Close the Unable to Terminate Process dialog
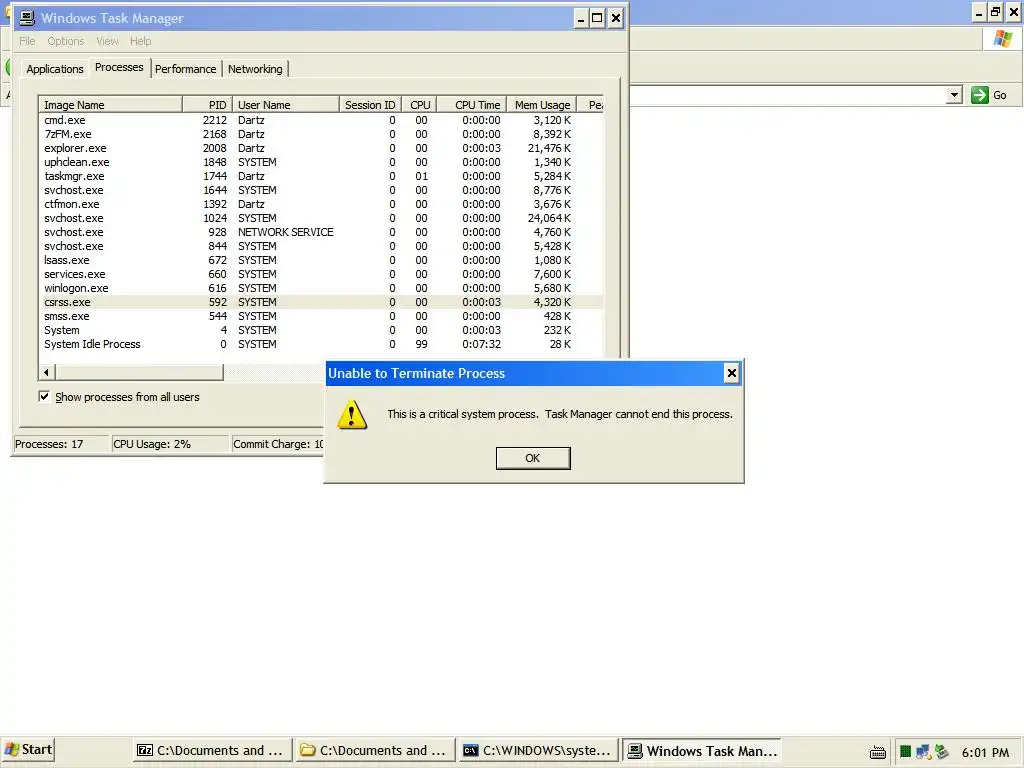 click(x=731, y=373)
